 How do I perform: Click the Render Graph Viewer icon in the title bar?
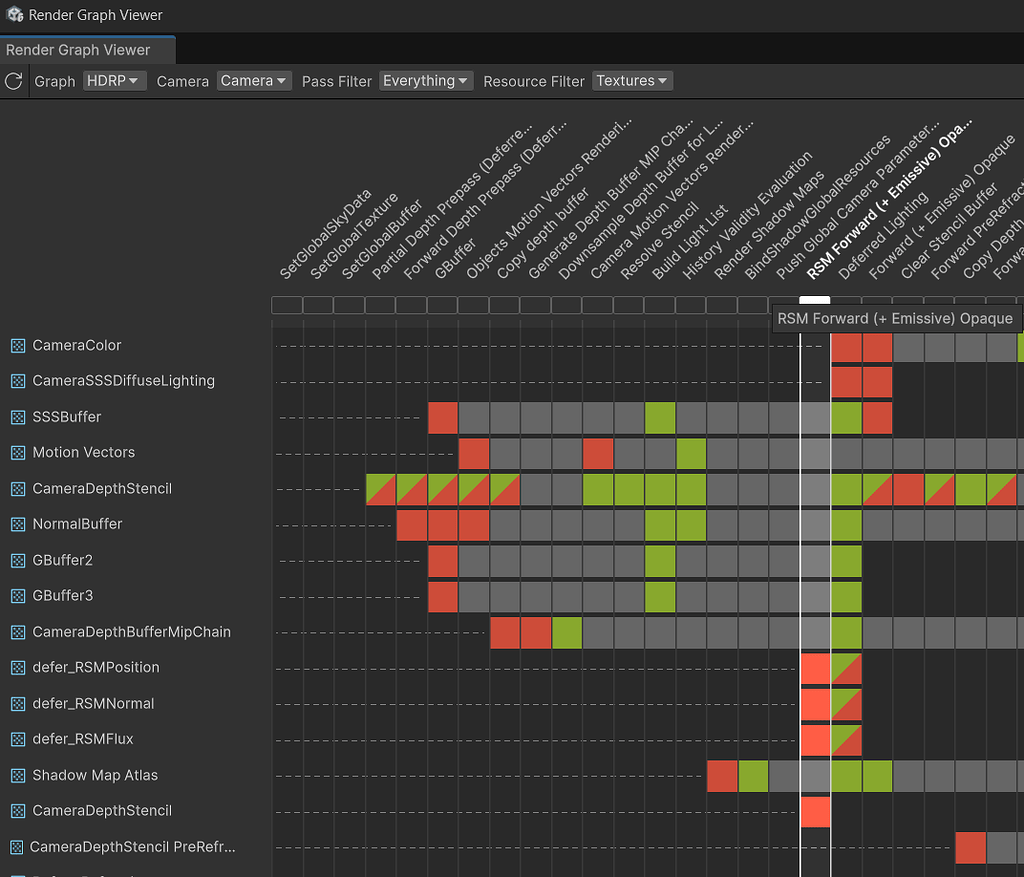click(x=14, y=14)
